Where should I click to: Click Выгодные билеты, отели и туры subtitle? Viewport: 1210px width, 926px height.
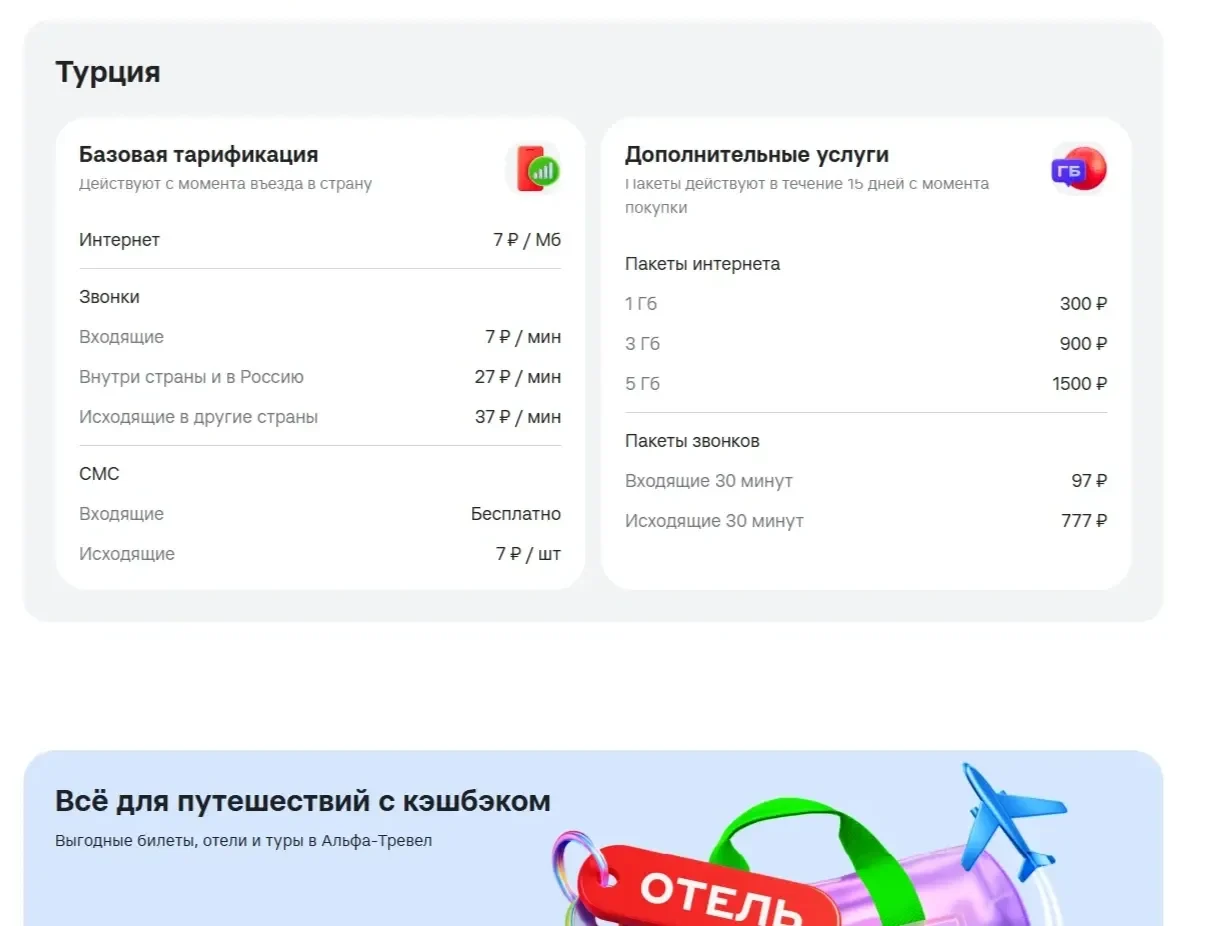tap(243, 841)
